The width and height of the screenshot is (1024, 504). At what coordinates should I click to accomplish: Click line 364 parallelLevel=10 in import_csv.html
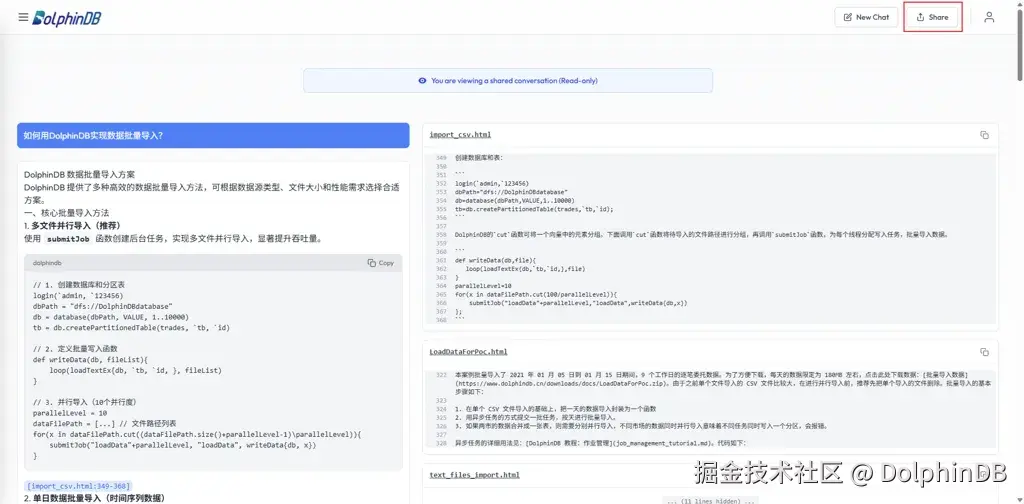tap(483, 286)
